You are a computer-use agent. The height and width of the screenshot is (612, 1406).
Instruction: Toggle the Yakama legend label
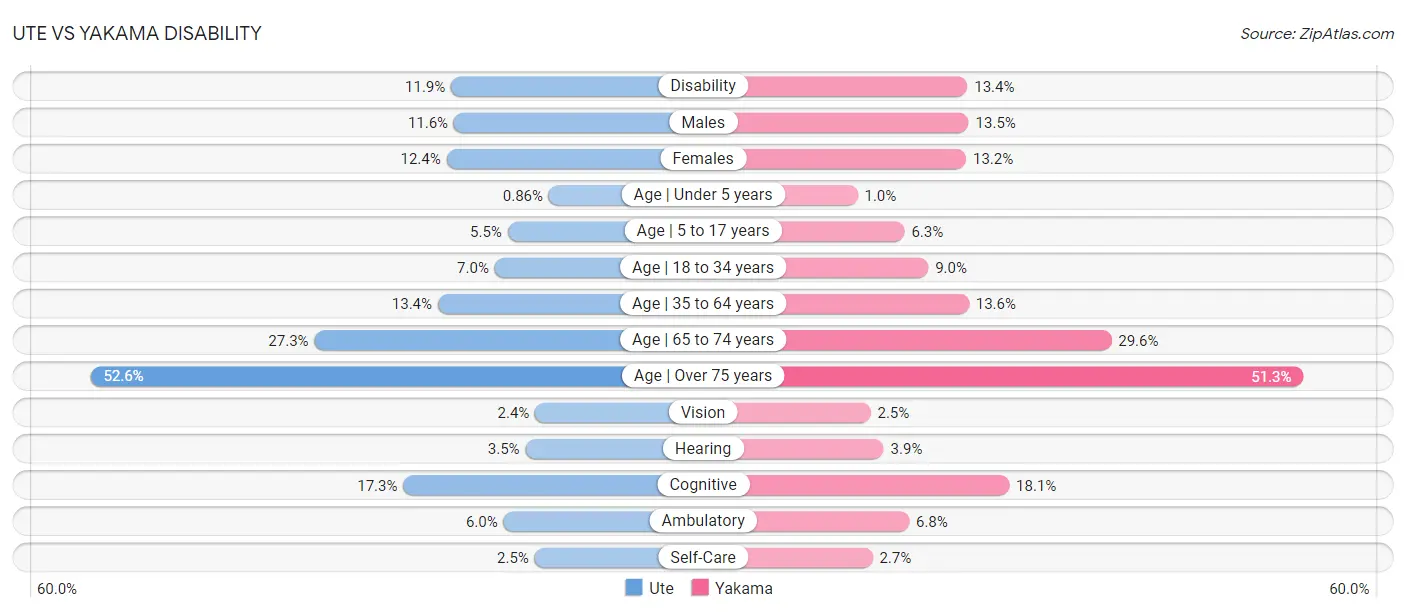[744, 588]
